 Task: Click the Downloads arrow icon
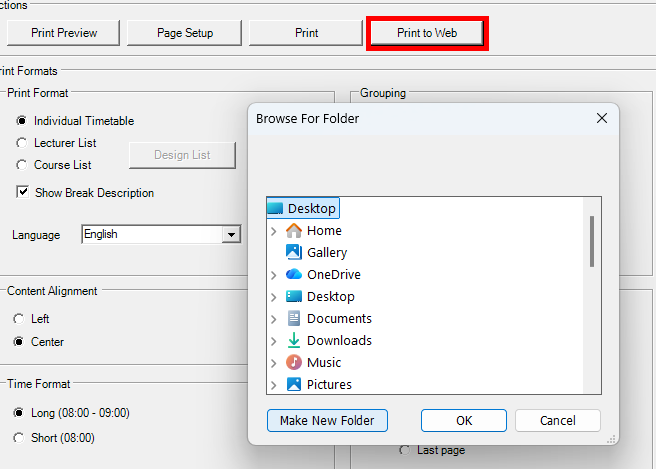pyautogui.click(x=294, y=340)
